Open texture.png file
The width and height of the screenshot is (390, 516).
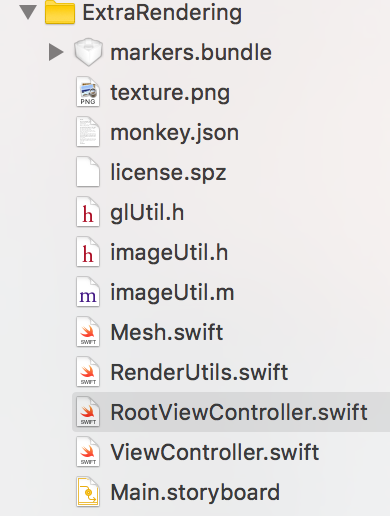coord(170,93)
